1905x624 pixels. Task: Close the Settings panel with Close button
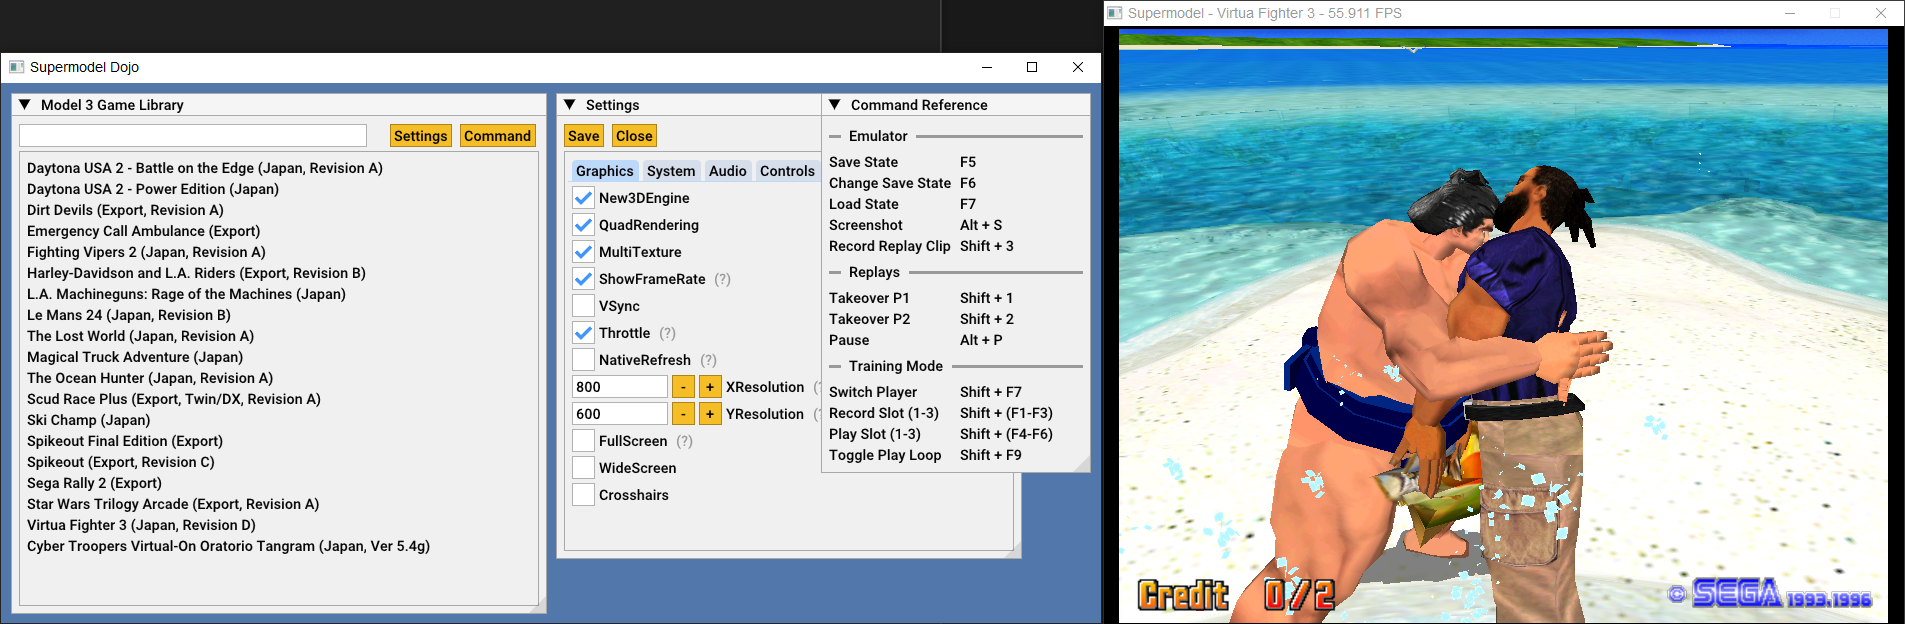(634, 136)
